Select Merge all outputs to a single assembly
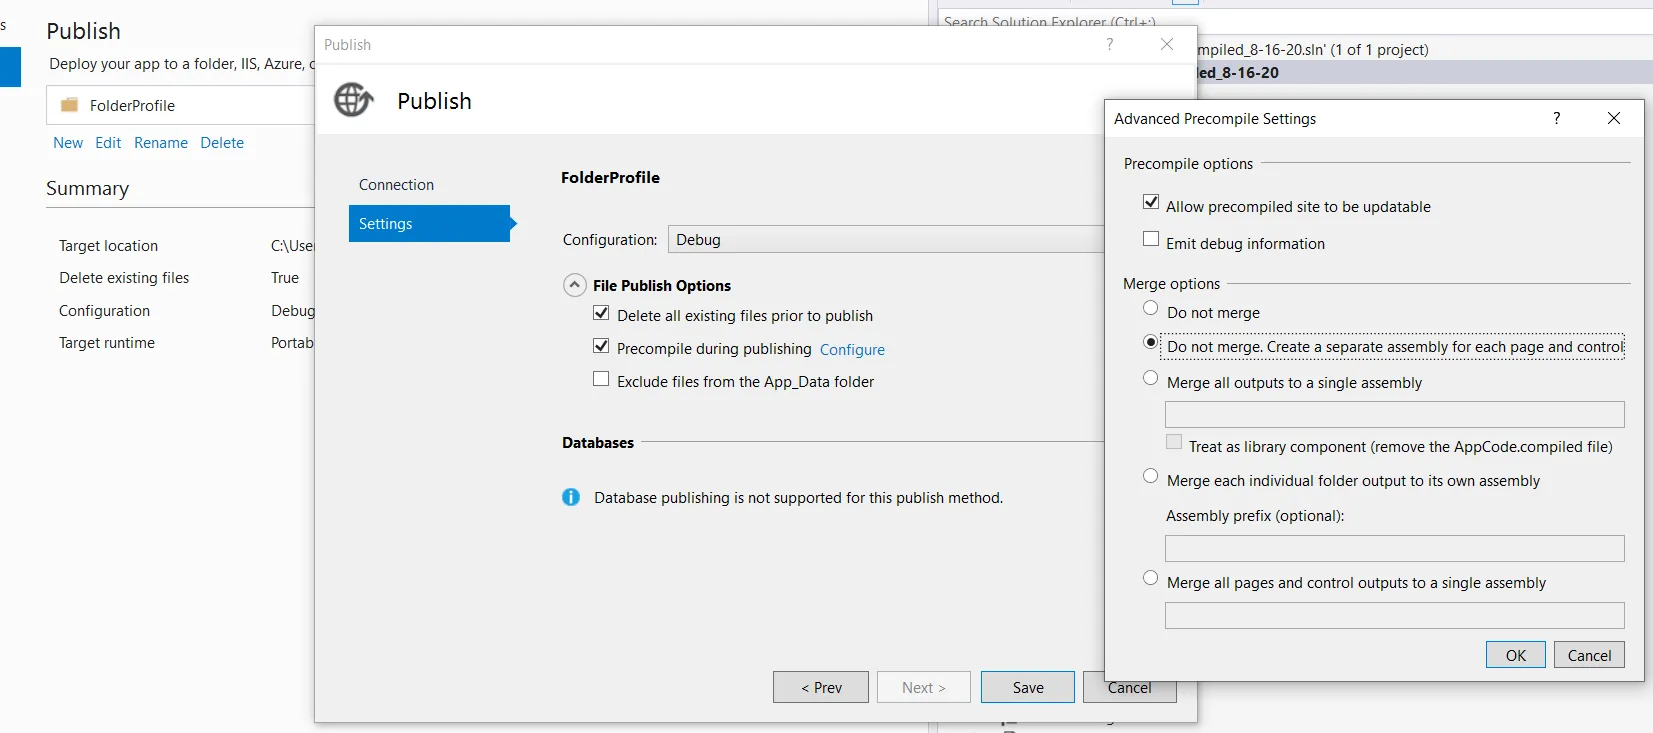The height and width of the screenshot is (733, 1653). tap(1151, 379)
